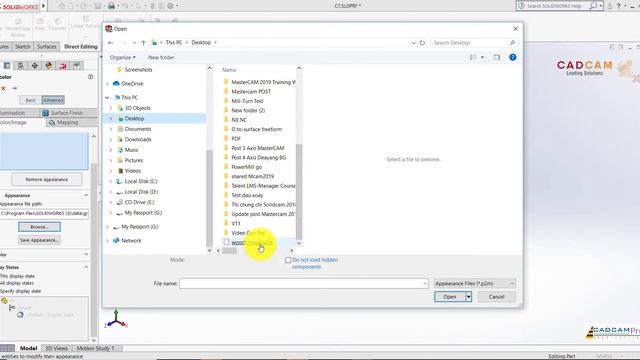Click the search magnifier in Search Desktop

click(512, 42)
